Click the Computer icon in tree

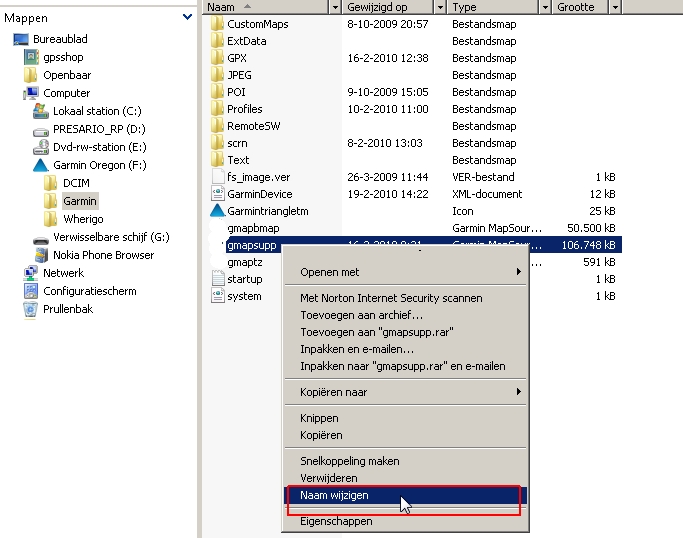click(x=31, y=93)
